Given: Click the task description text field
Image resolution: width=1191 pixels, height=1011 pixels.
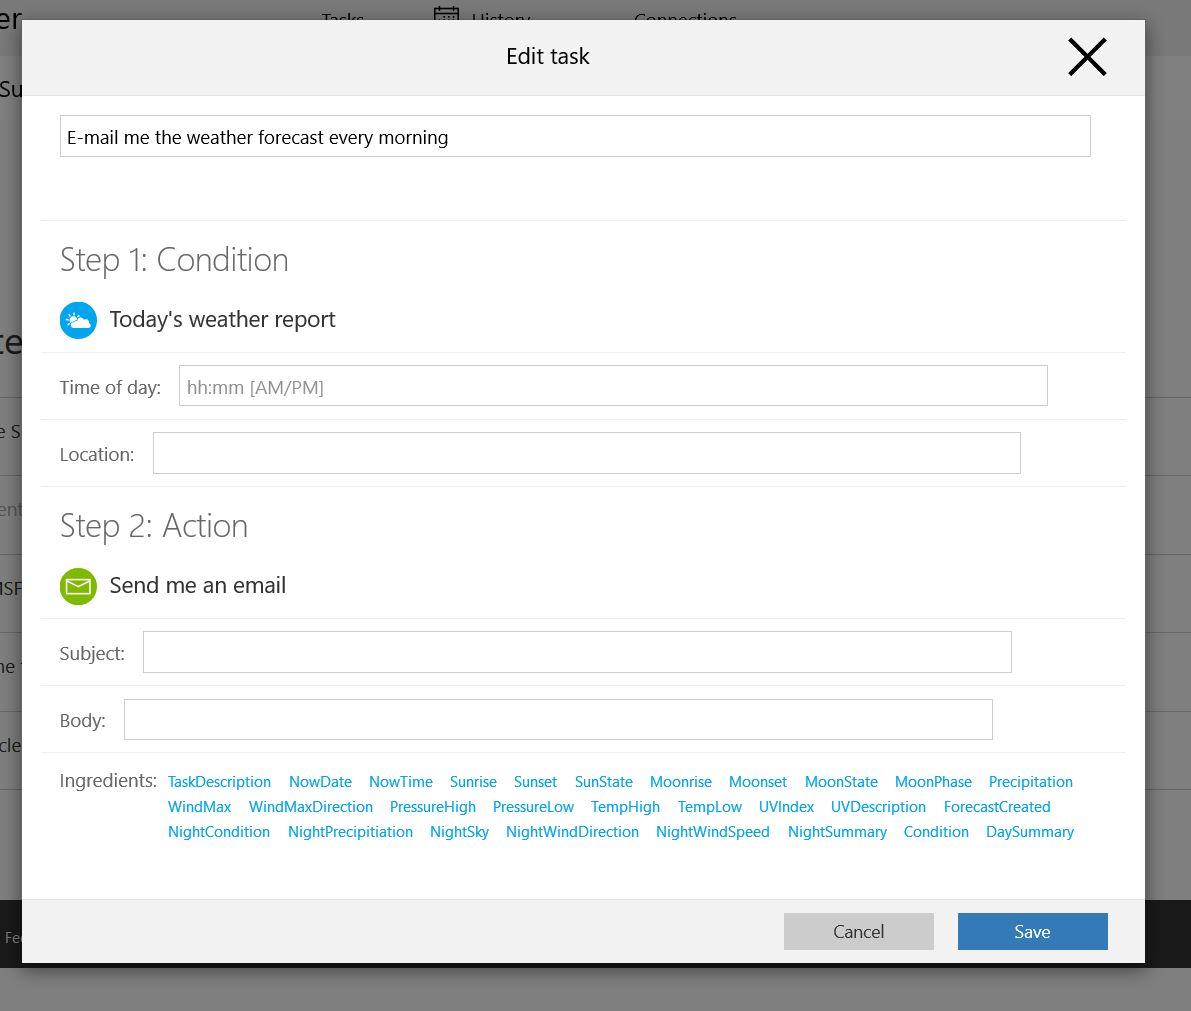Looking at the screenshot, I should pos(575,136).
